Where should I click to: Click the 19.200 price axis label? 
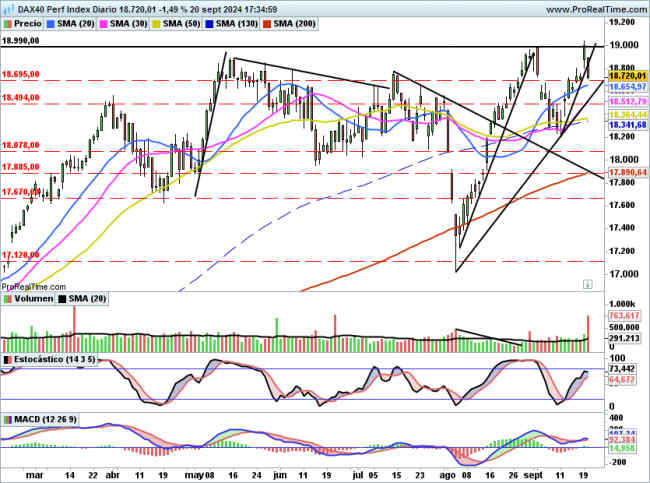(x=621, y=22)
